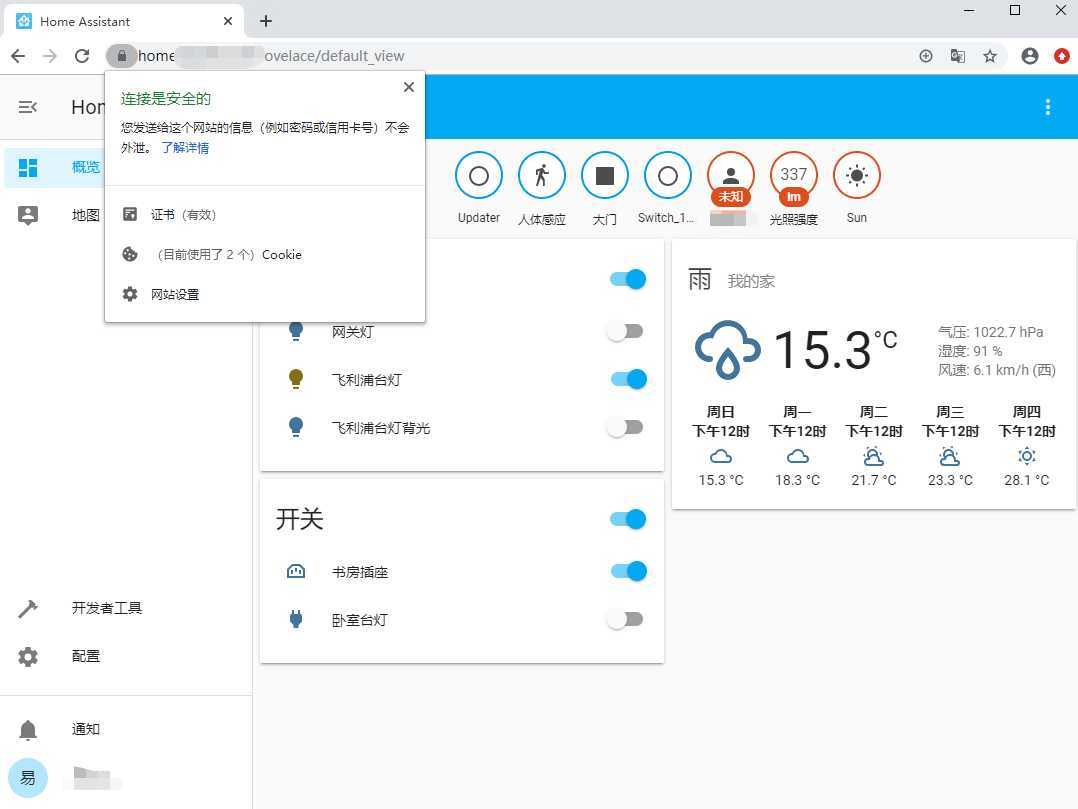Toggle the lights group master switch
This screenshot has height=809, width=1078.
click(x=628, y=279)
